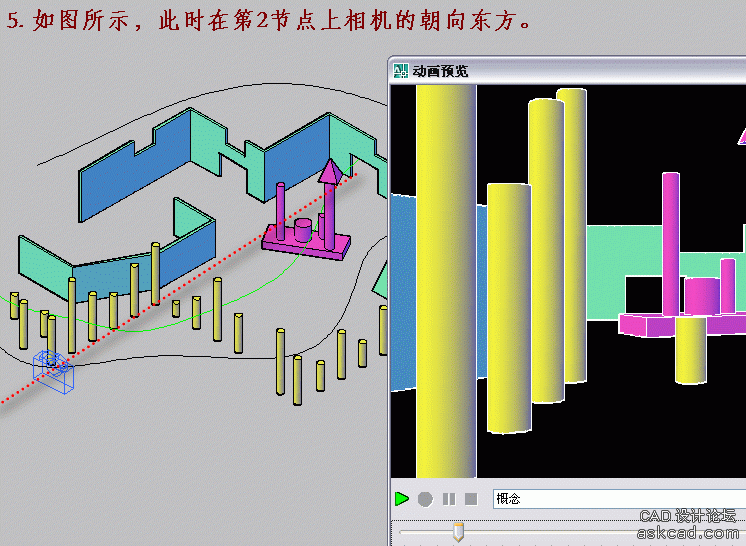Pause the animation preview playback
Image resolution: width=746 pixels, height=546 pixels.
pyautogui.click(x=449, y=499)
